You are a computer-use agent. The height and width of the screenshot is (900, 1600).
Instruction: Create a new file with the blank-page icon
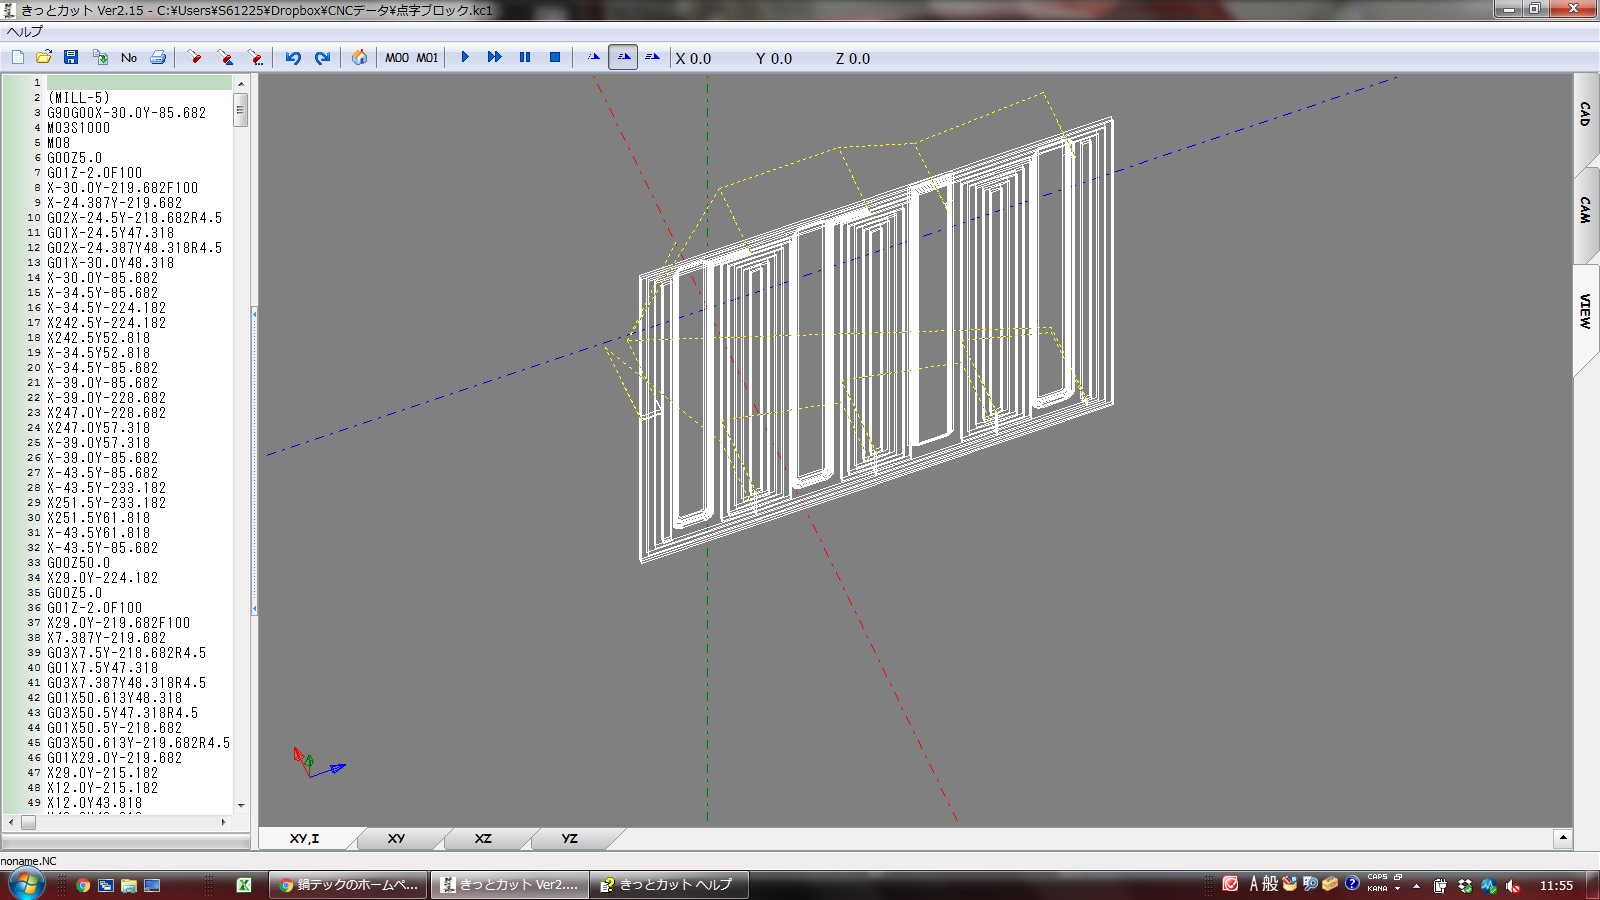tap(17, 58)
